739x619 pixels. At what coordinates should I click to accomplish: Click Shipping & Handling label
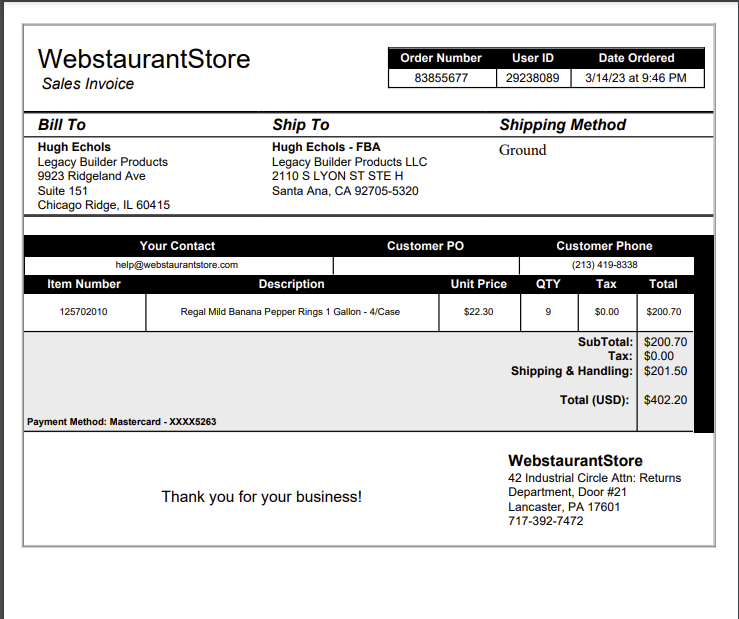pos(572,371)
